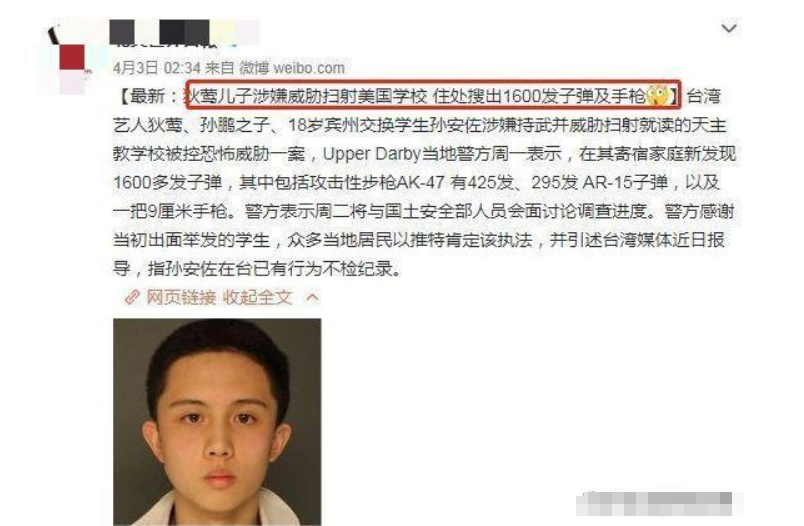Open the blurred username profile link
Screen dimensions: 804x526
click(x=185, y=32)
